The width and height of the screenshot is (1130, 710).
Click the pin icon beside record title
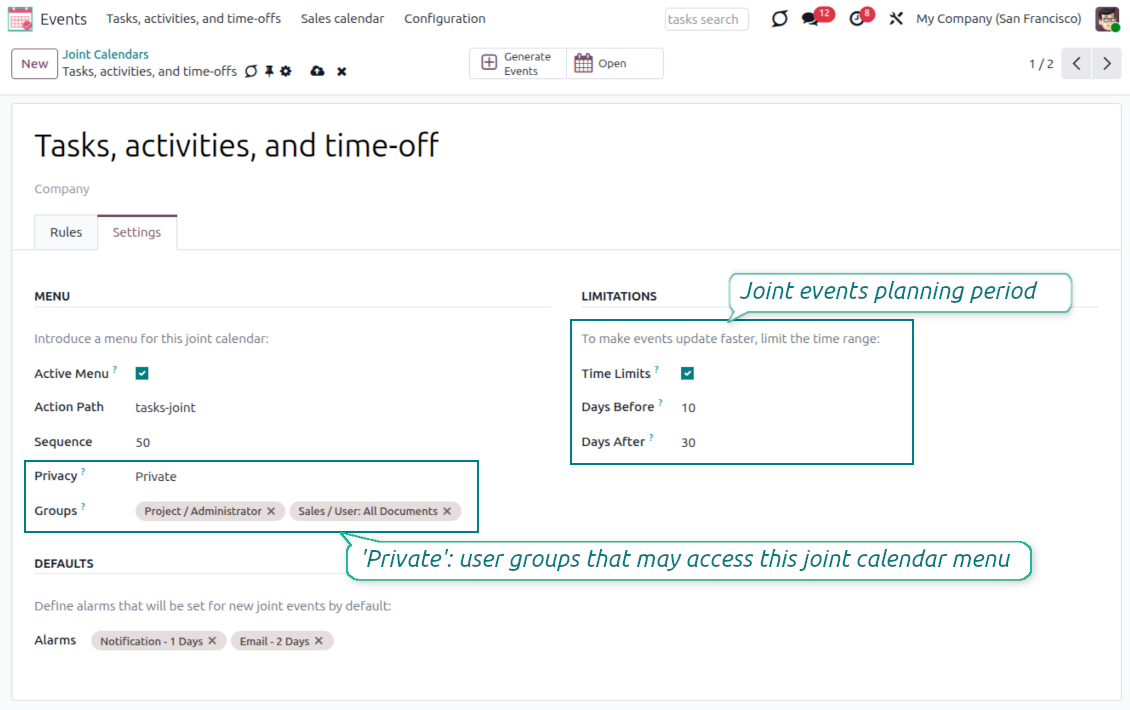269,71
